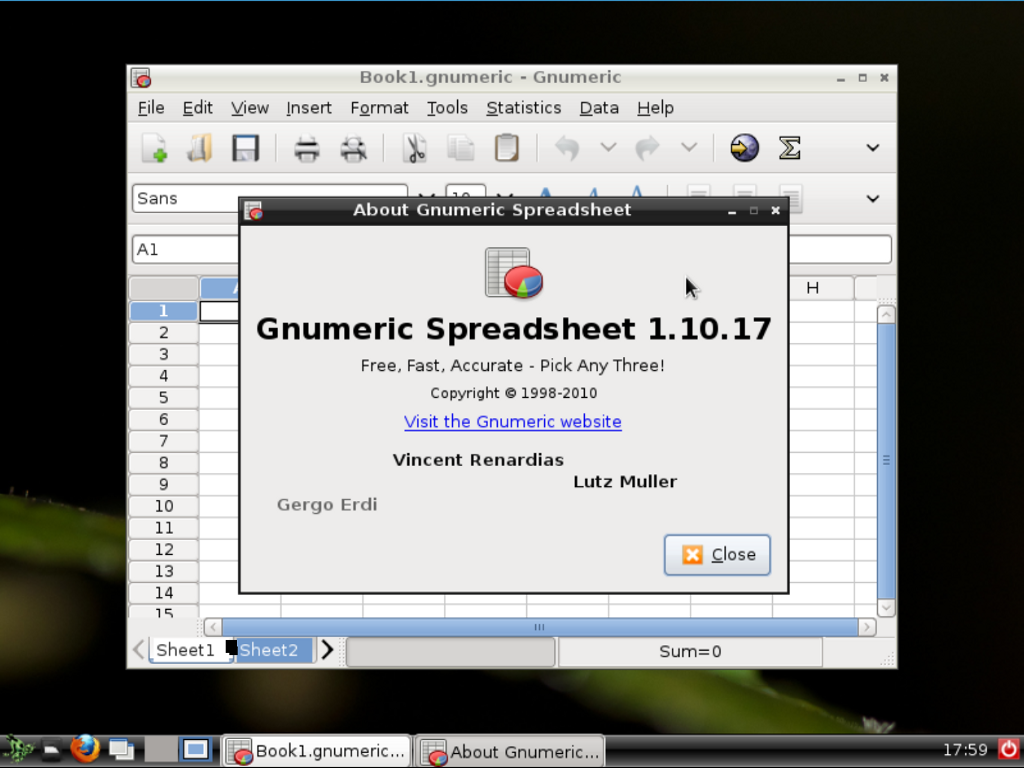Undo the last action arrow
Image resolution: width=1024 pixels, height=768 pixels.
568,148
